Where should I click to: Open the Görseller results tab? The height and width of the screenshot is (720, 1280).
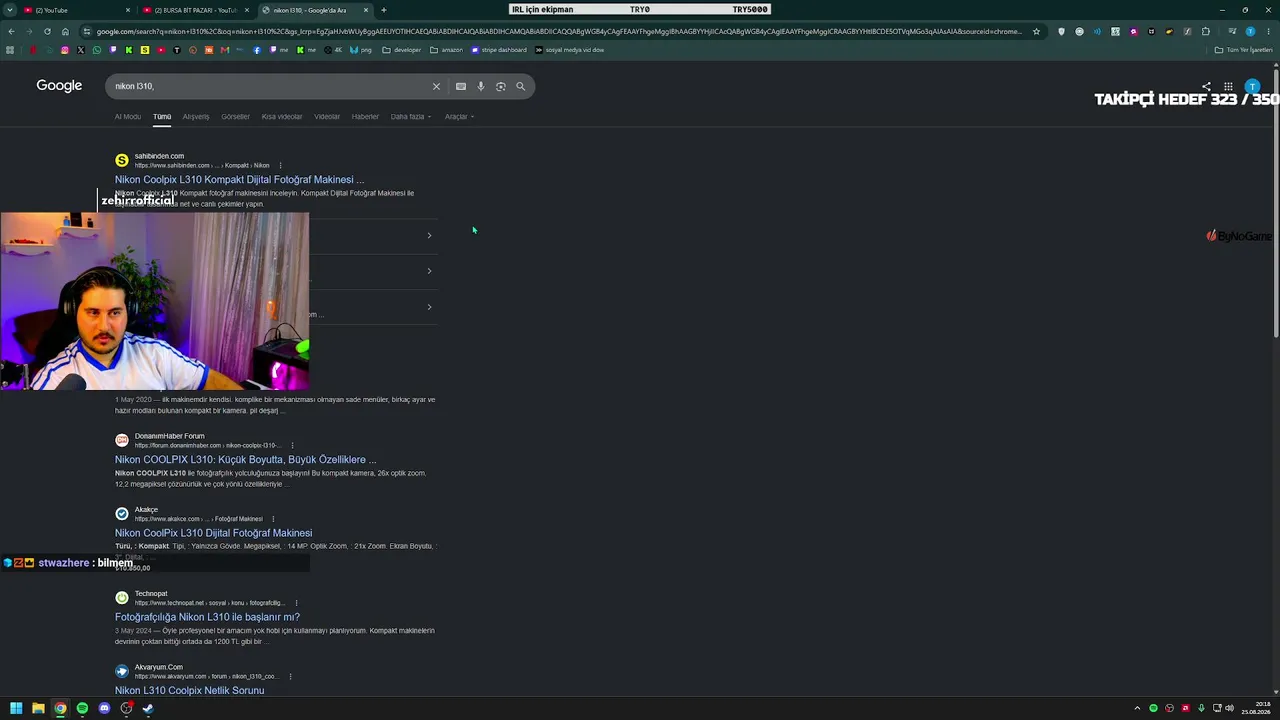coord(236,117)
